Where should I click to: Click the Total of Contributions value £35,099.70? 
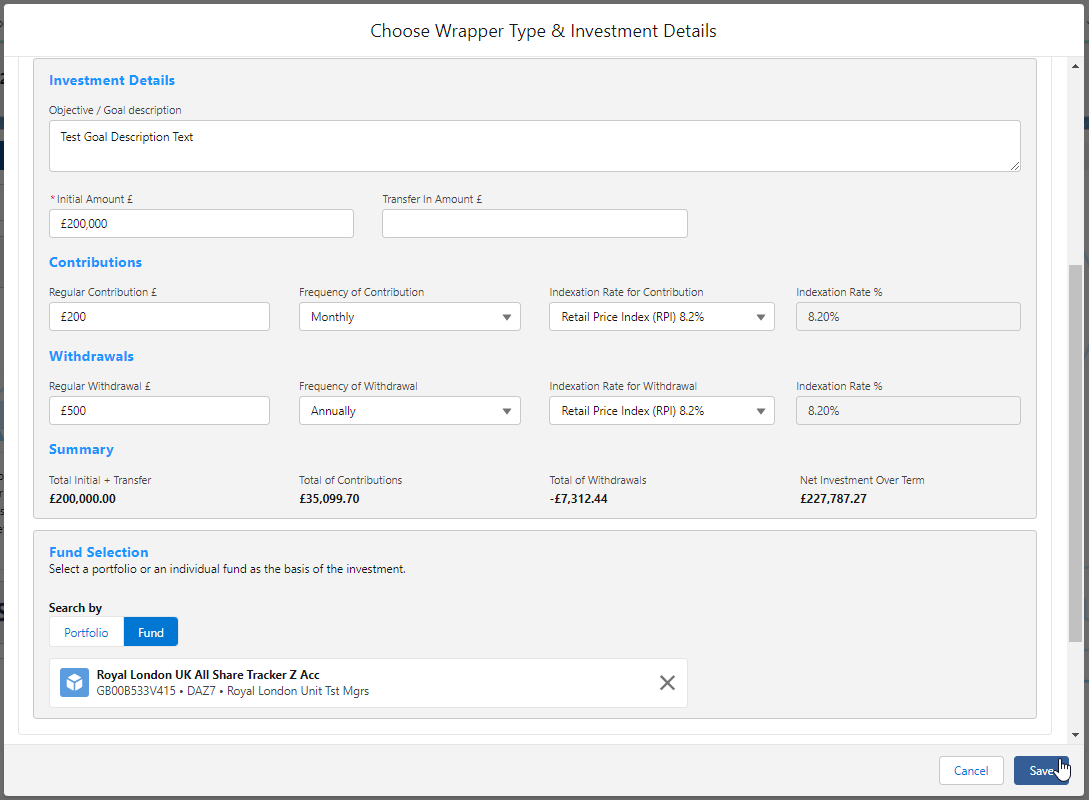pos(329,499)
